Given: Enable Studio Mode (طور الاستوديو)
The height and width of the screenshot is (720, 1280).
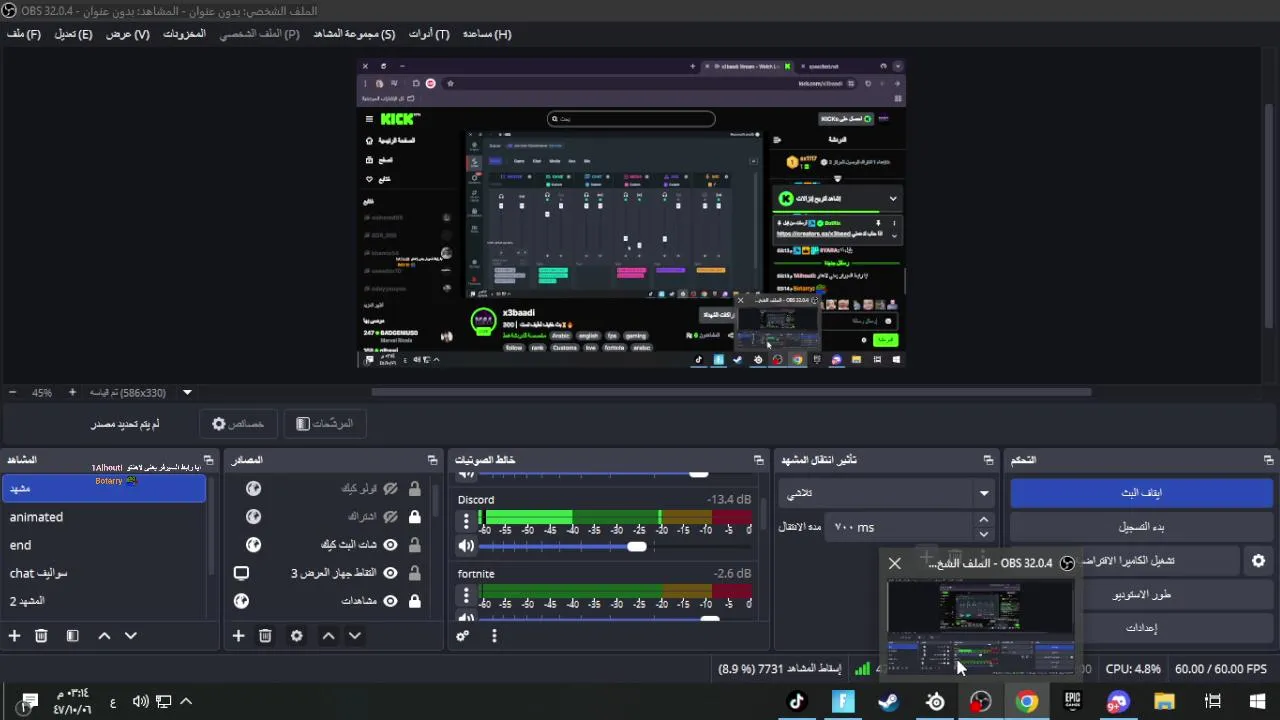Looking at the screenshot, I should (1141, 595).
